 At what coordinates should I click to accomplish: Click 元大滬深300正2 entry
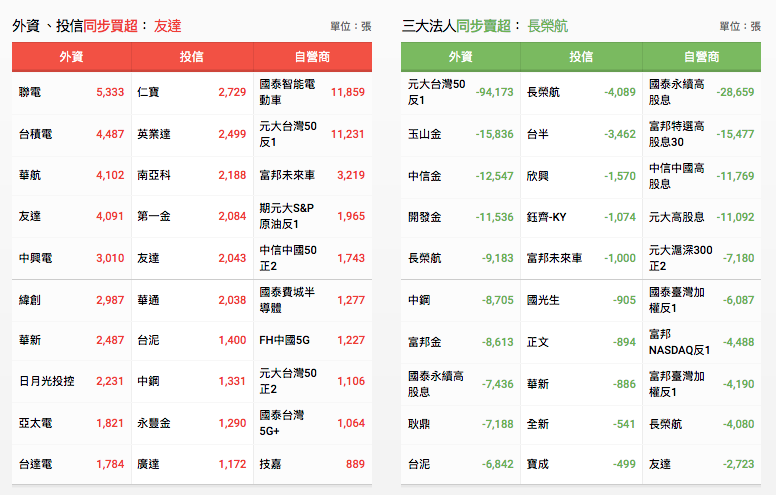pos(680,258)
